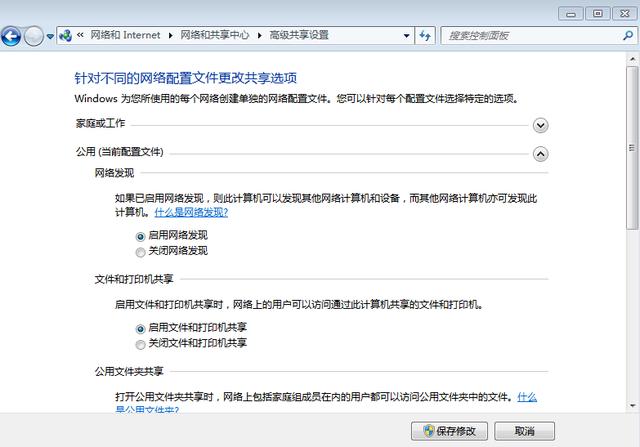Select 关闭网络发现 radio button

(140, 252)
